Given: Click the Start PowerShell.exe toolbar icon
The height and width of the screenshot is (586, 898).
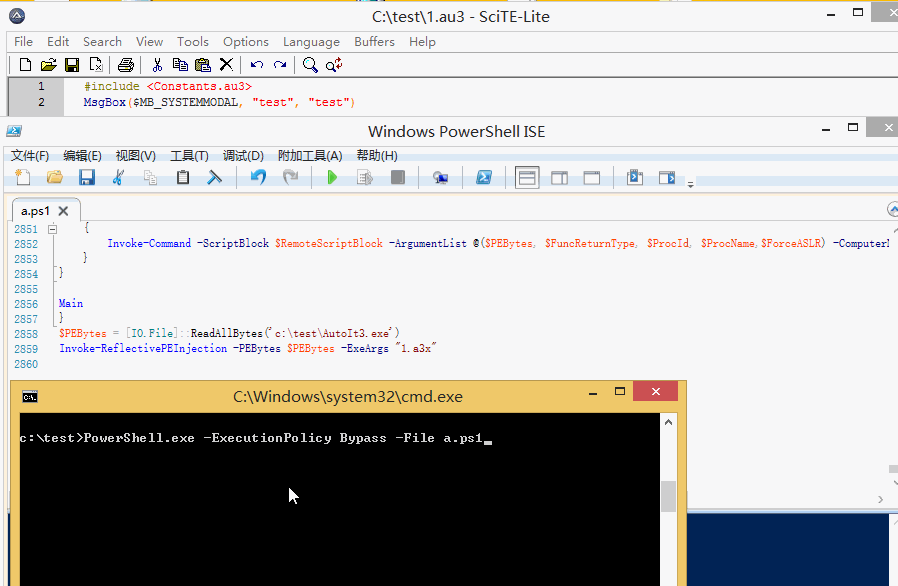Looking at the screenshot, I should pyautogui.click(x=484, y=177).
